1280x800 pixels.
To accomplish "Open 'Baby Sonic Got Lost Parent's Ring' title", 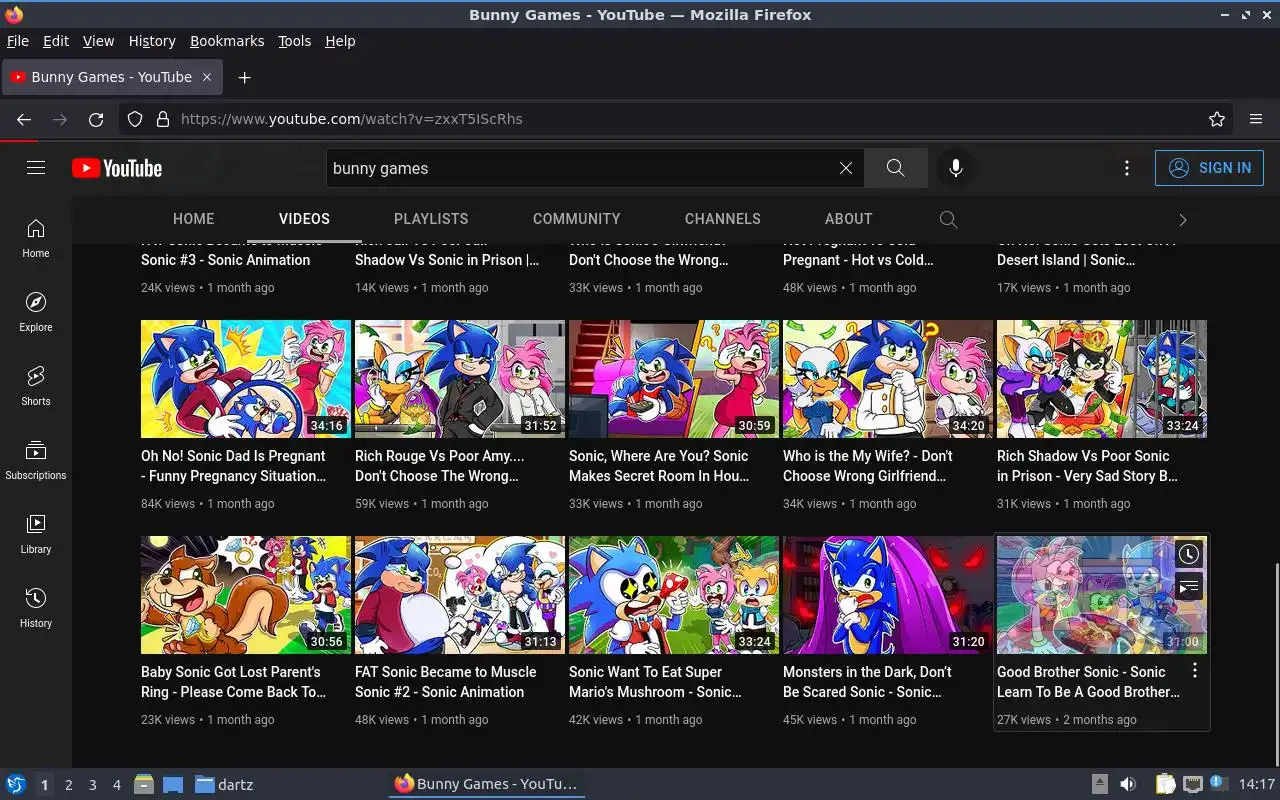I will tap(234, 682).
